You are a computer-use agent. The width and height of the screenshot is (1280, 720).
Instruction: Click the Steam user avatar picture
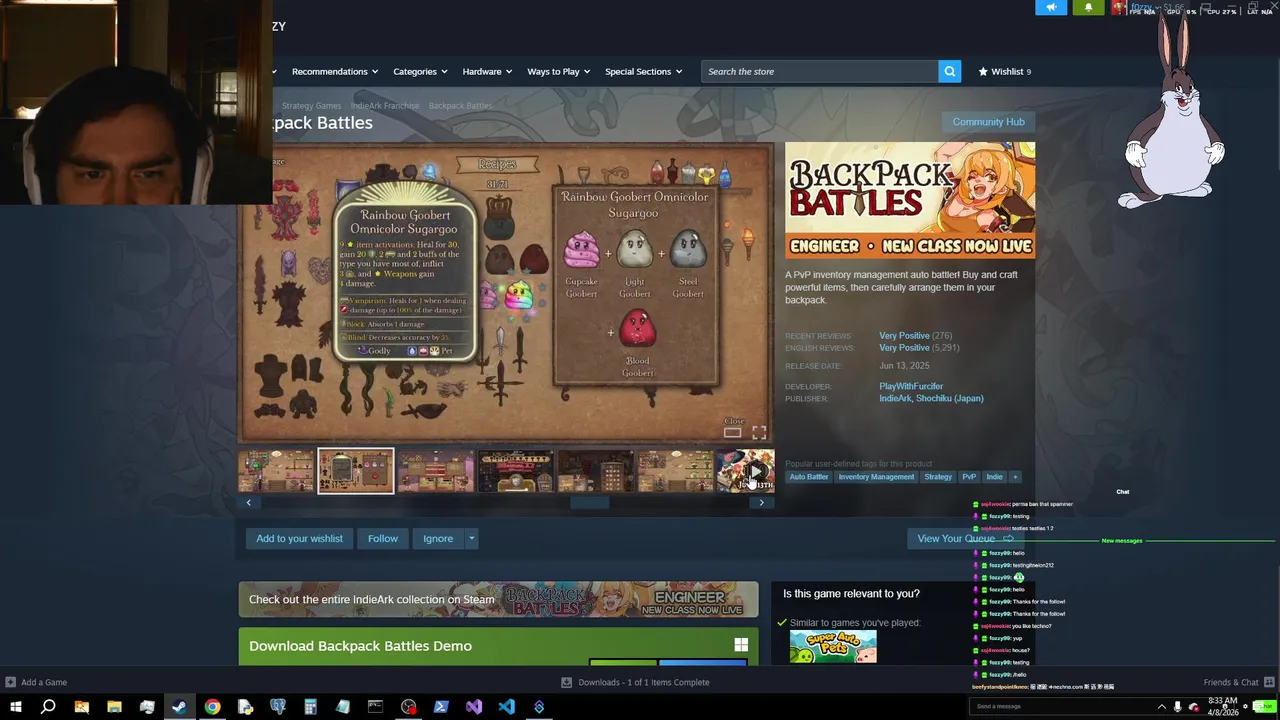pos(1120,7)
